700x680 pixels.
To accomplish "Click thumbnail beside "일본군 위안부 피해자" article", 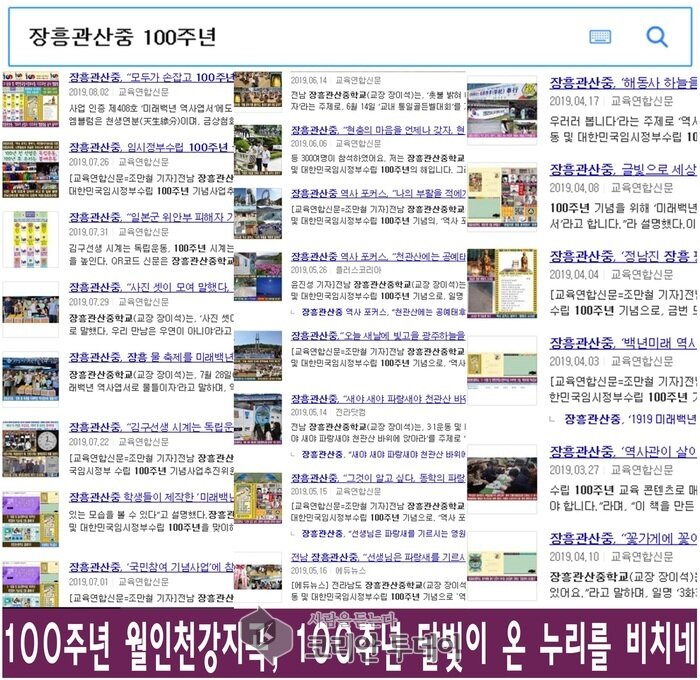I will click(x=30, y=239).
